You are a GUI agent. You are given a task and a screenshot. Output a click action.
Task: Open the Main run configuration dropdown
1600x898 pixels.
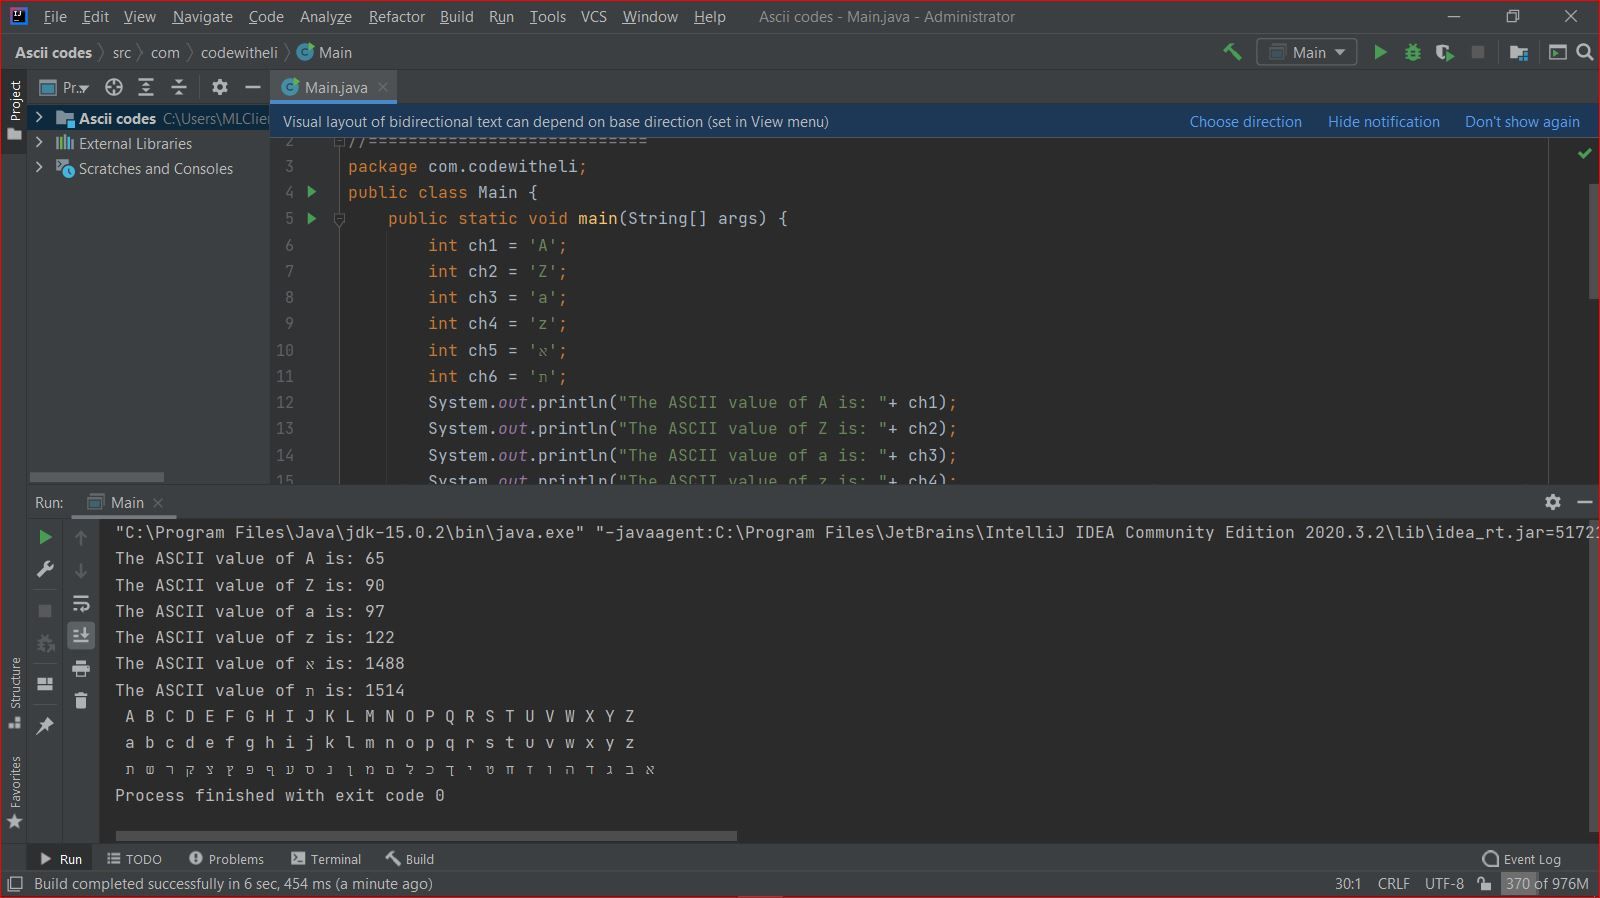(x=1307, y=52)
